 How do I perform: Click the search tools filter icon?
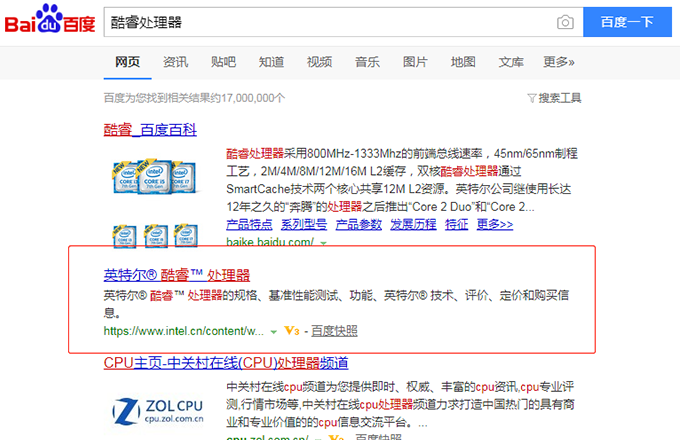pyautogui.click(x=531, y=98)
